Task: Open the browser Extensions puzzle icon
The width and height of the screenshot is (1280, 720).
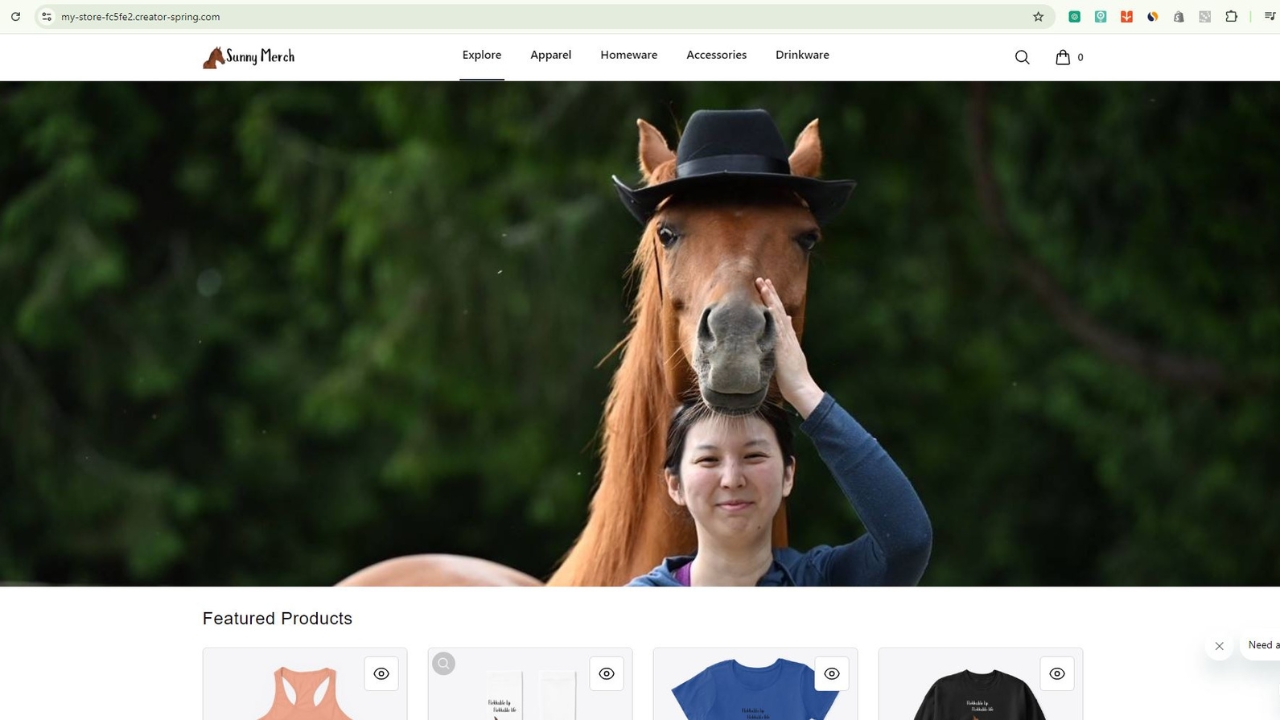Action: [1231, 17]
